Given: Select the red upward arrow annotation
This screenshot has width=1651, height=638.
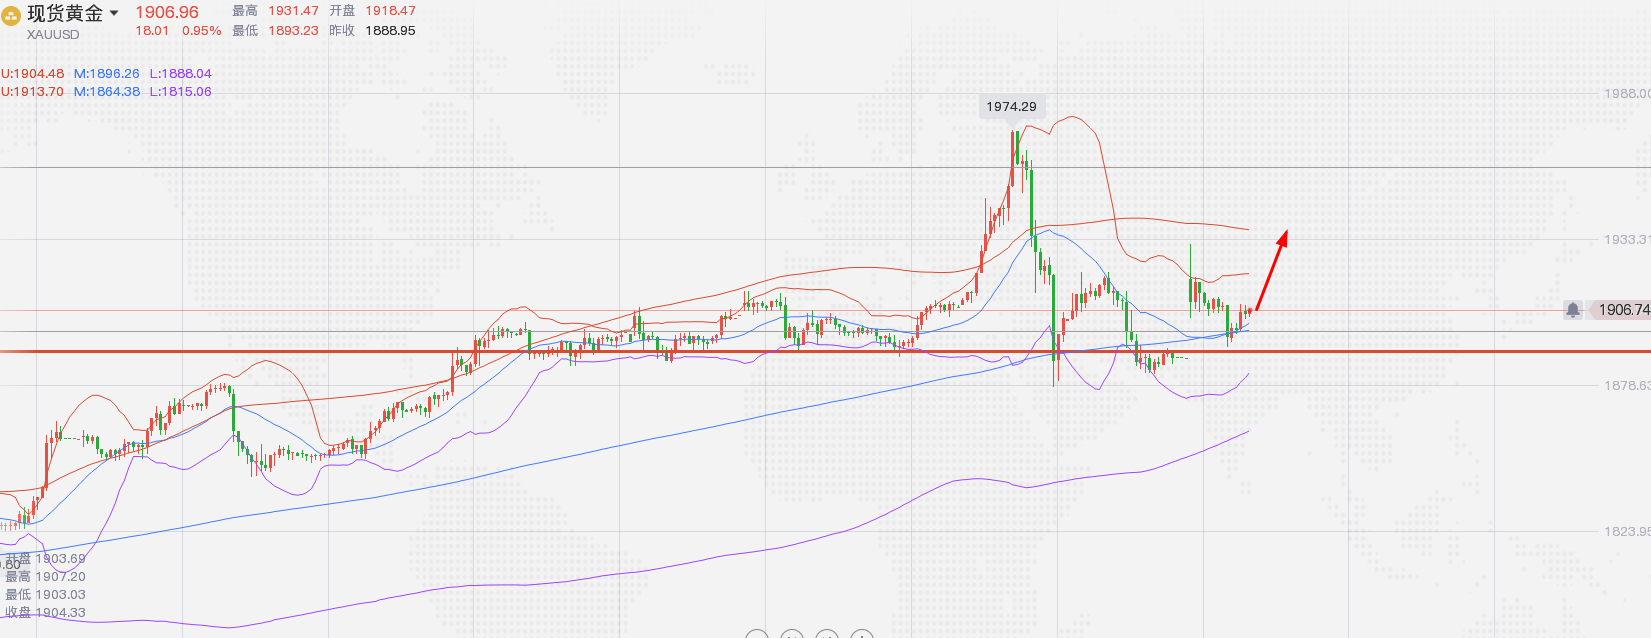Looking at the screenshot, I should point(1271,270).
